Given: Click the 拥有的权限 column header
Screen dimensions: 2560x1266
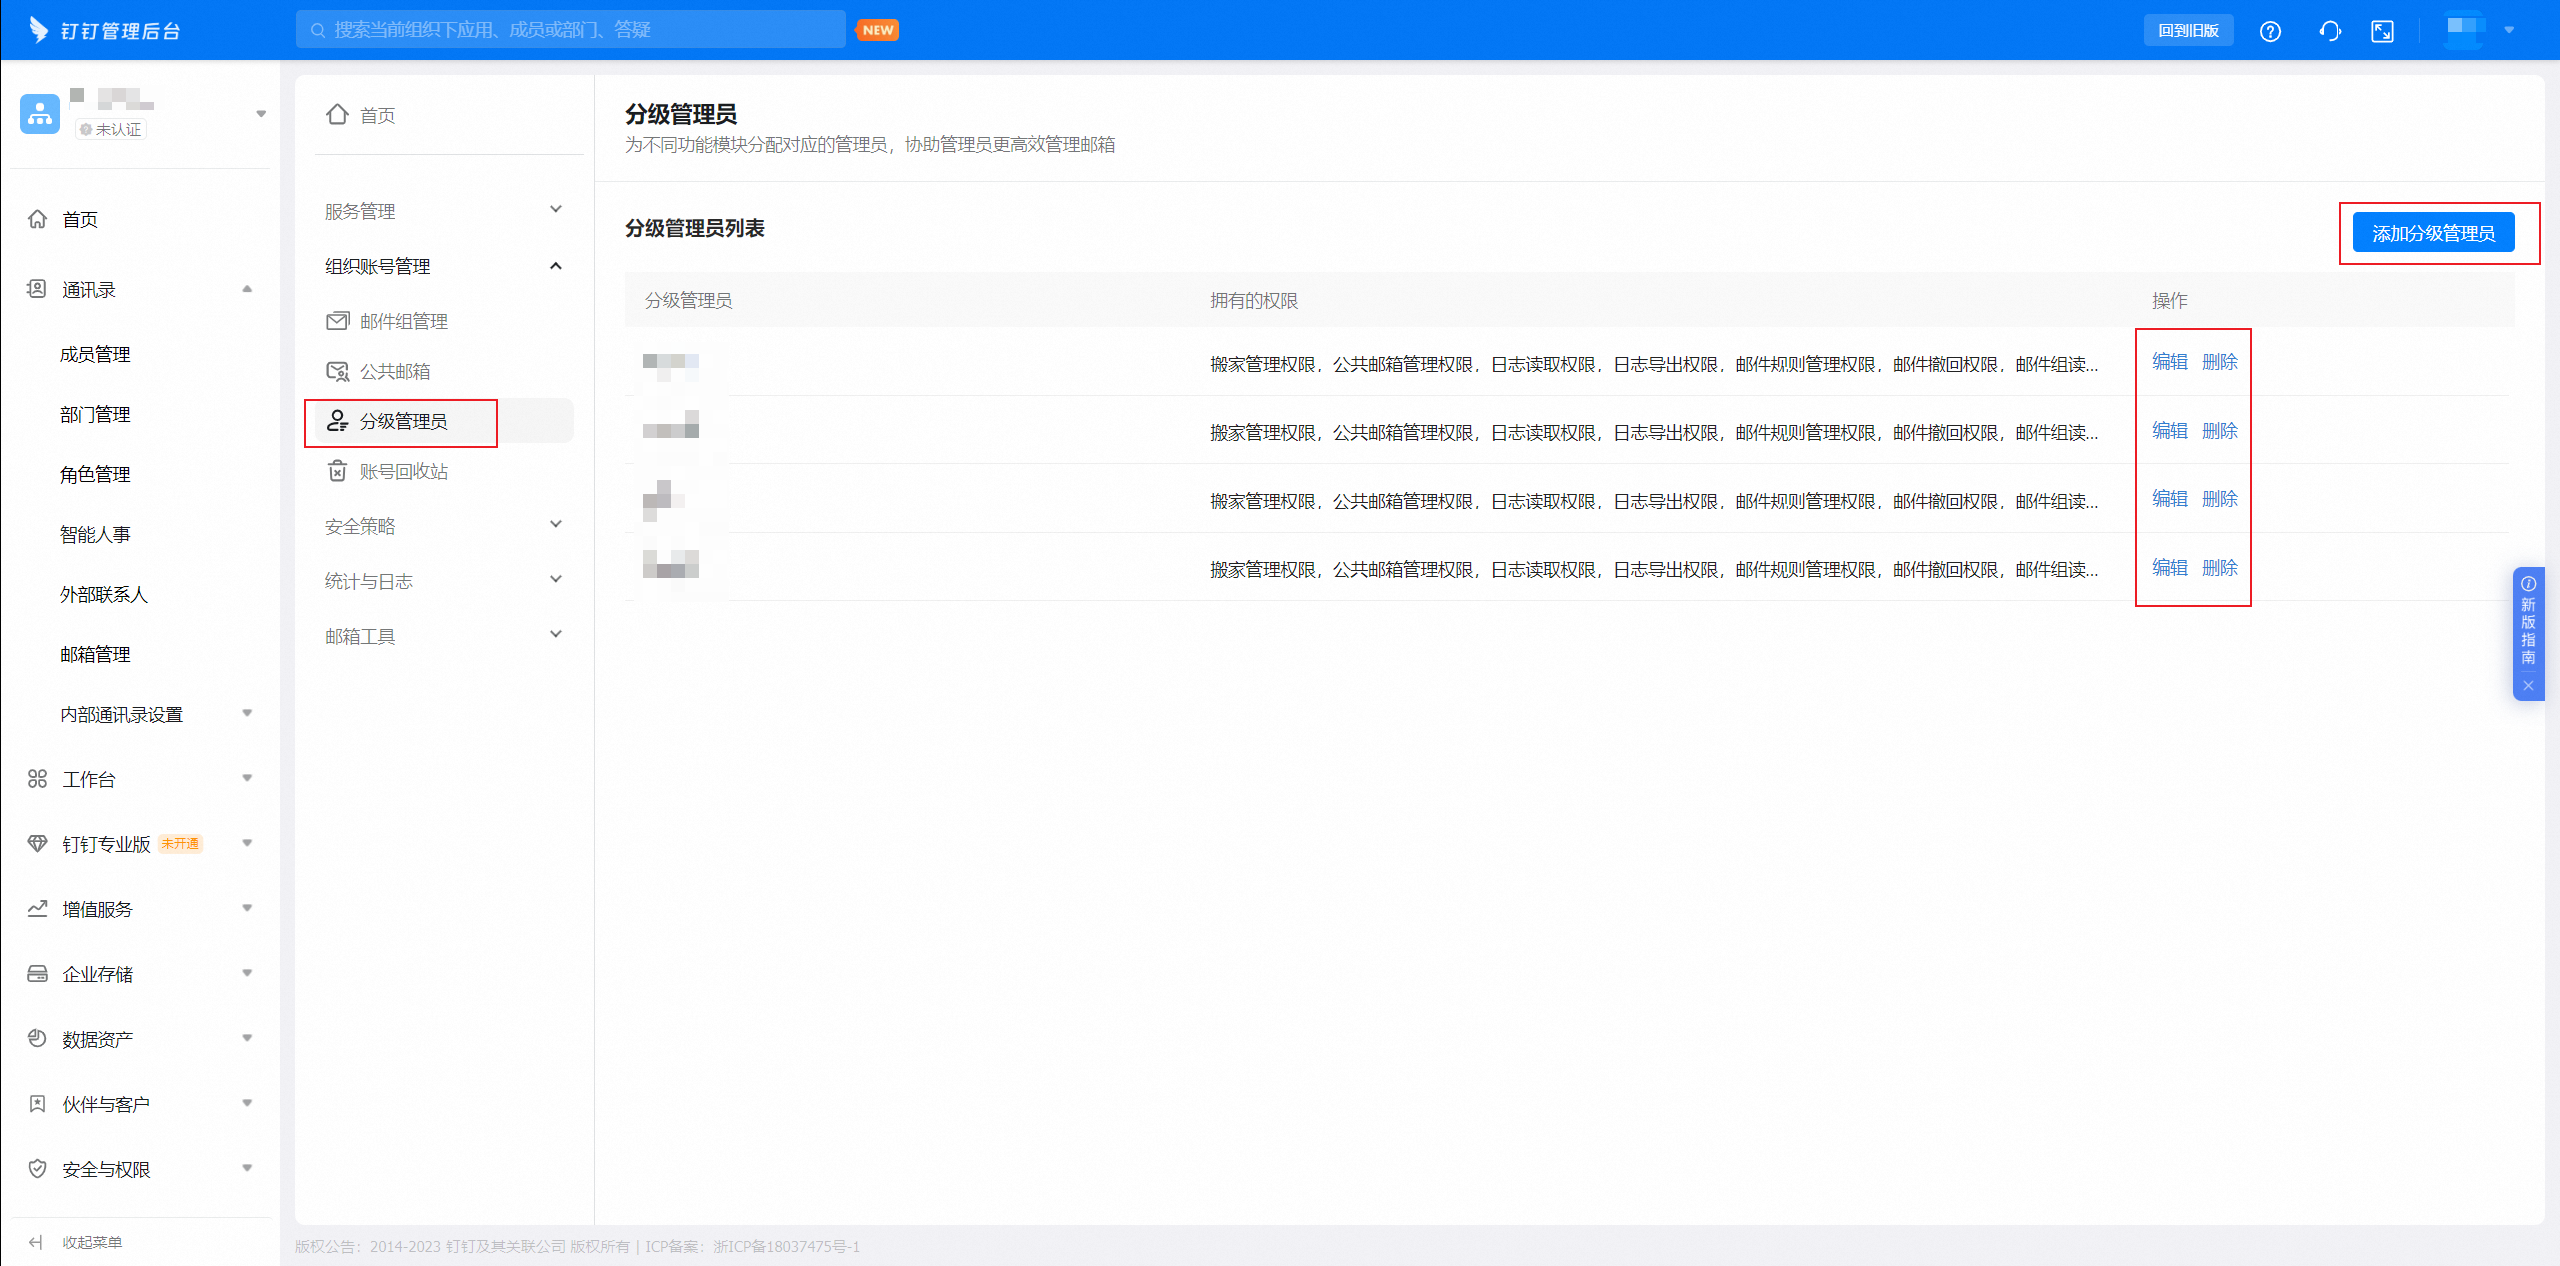Looking at the screenshot, I should pyautogui.click(x=1254, y=300).
